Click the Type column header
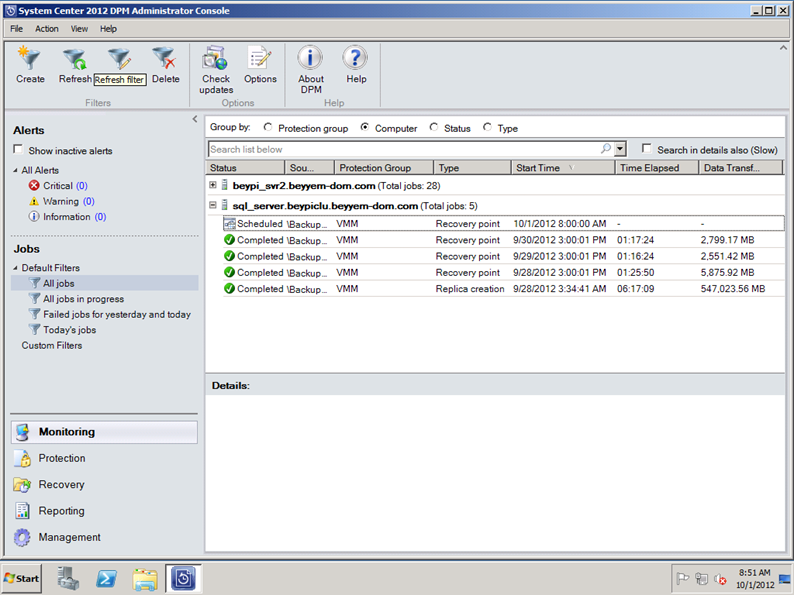Image resolution: width=794 pixels, height=595 pixels. click(472, 168)
